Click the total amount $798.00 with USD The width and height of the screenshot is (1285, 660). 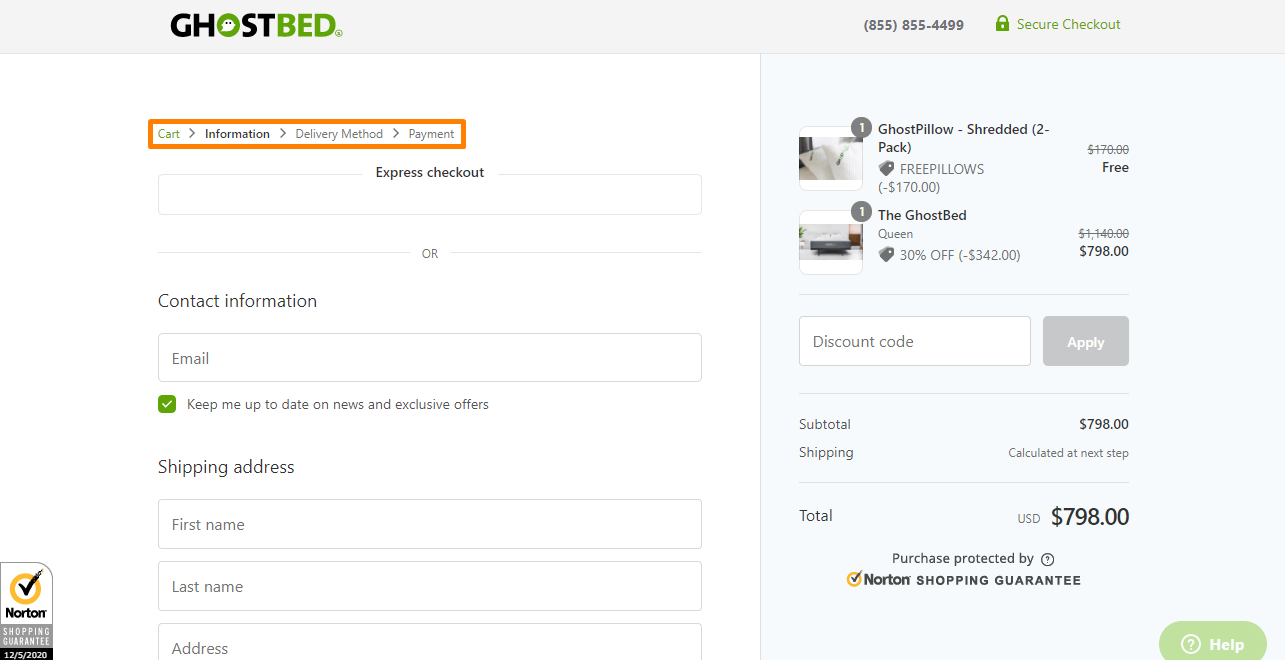click(x=1073, y=517)
